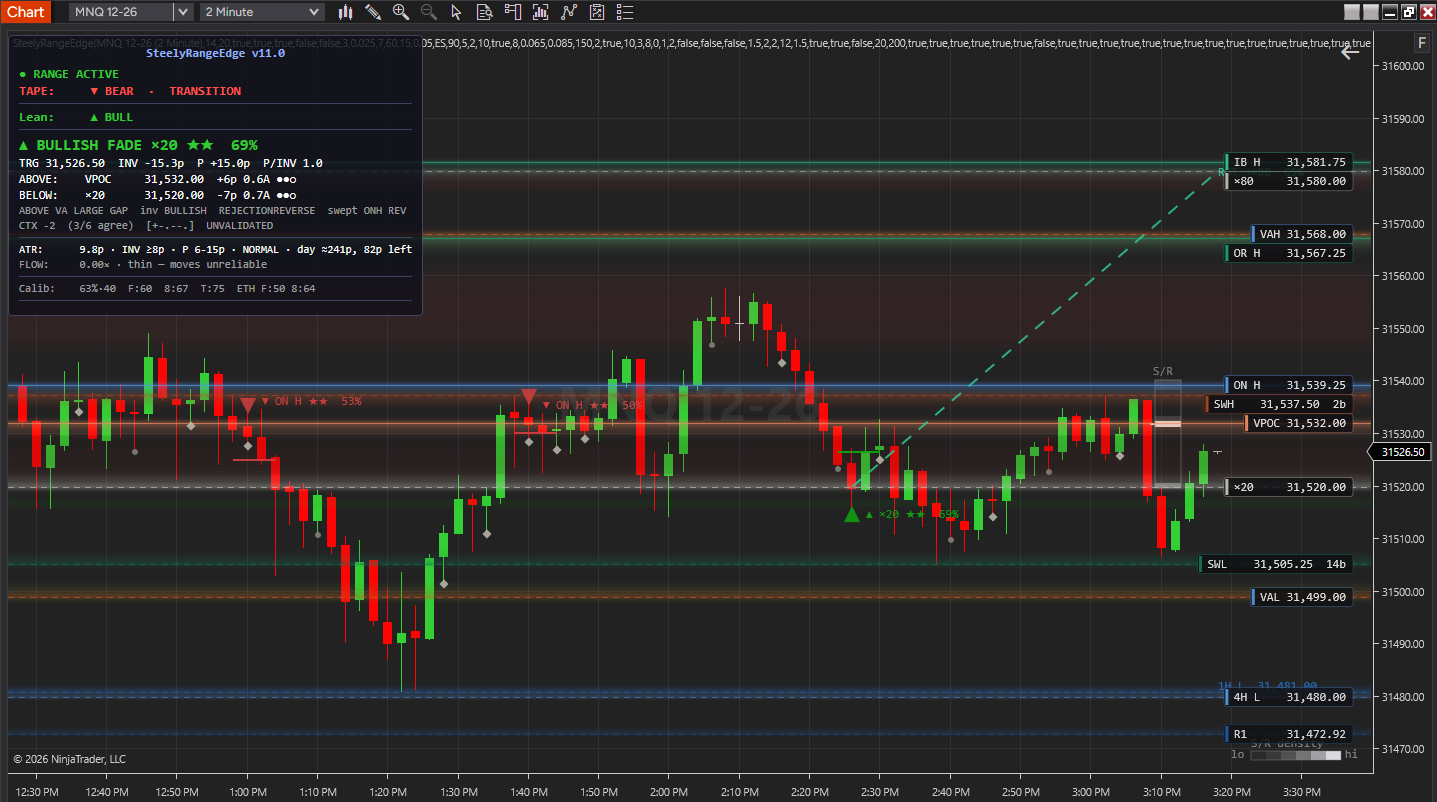Click the 2:10 PM time axis label
This screenshot has height=802, width=1437.
coord(738,792)
